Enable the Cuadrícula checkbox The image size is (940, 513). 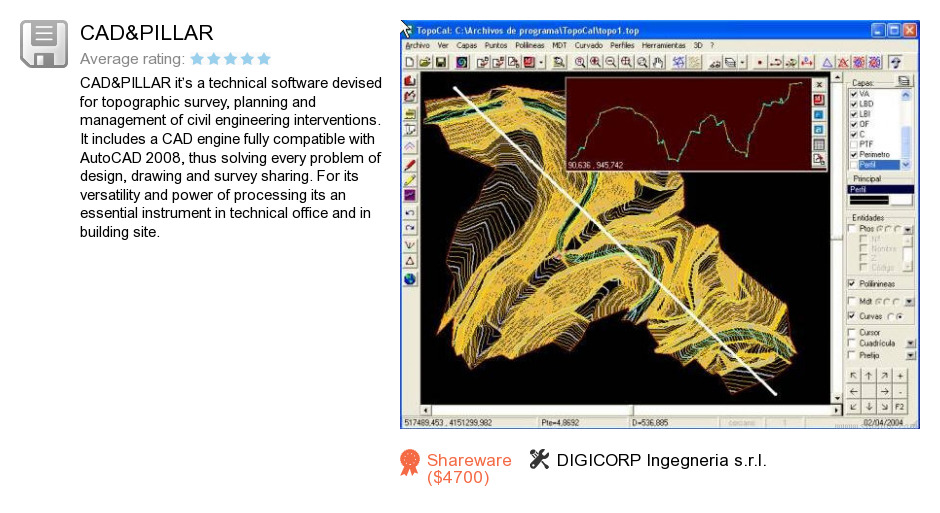coord(852,343)
